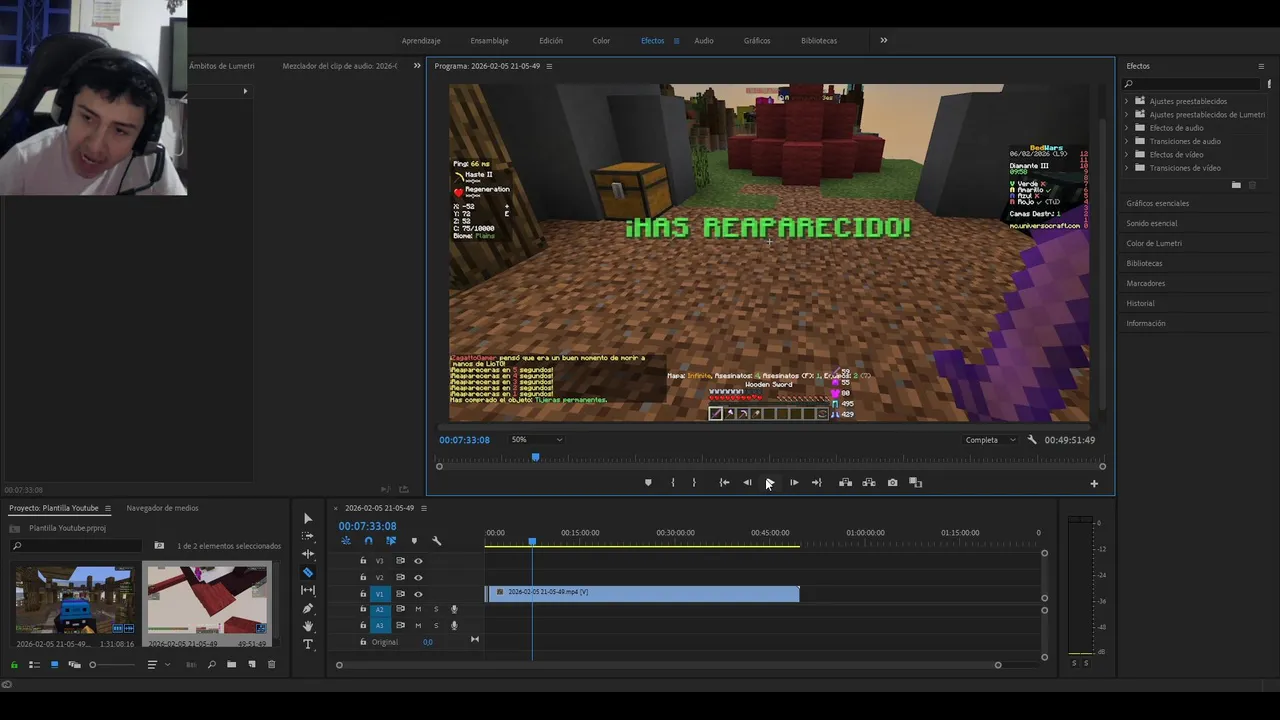Switch project panel to list view

click(34, 665)
